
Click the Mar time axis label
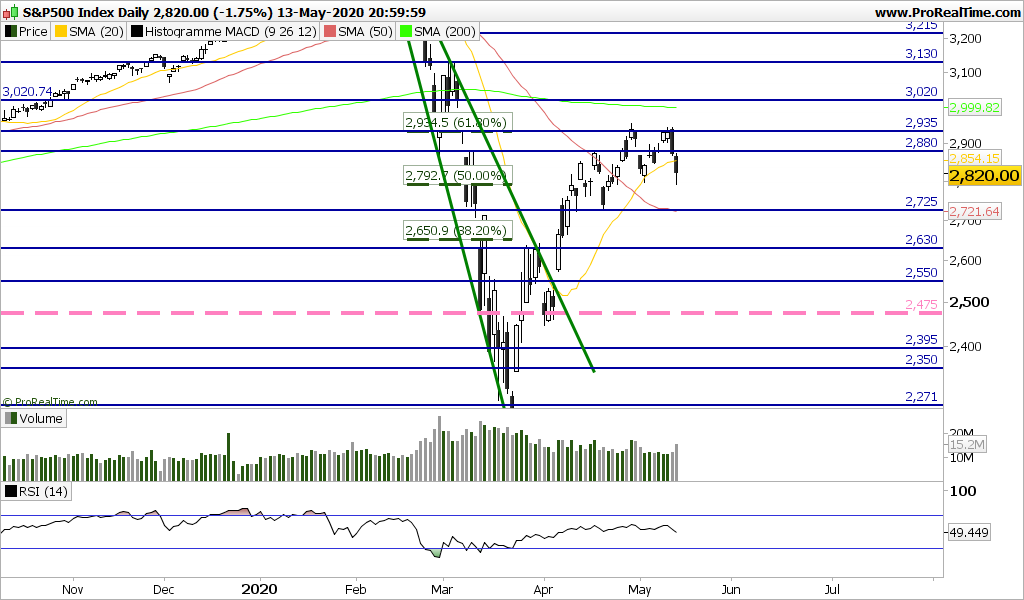(442, 590)
